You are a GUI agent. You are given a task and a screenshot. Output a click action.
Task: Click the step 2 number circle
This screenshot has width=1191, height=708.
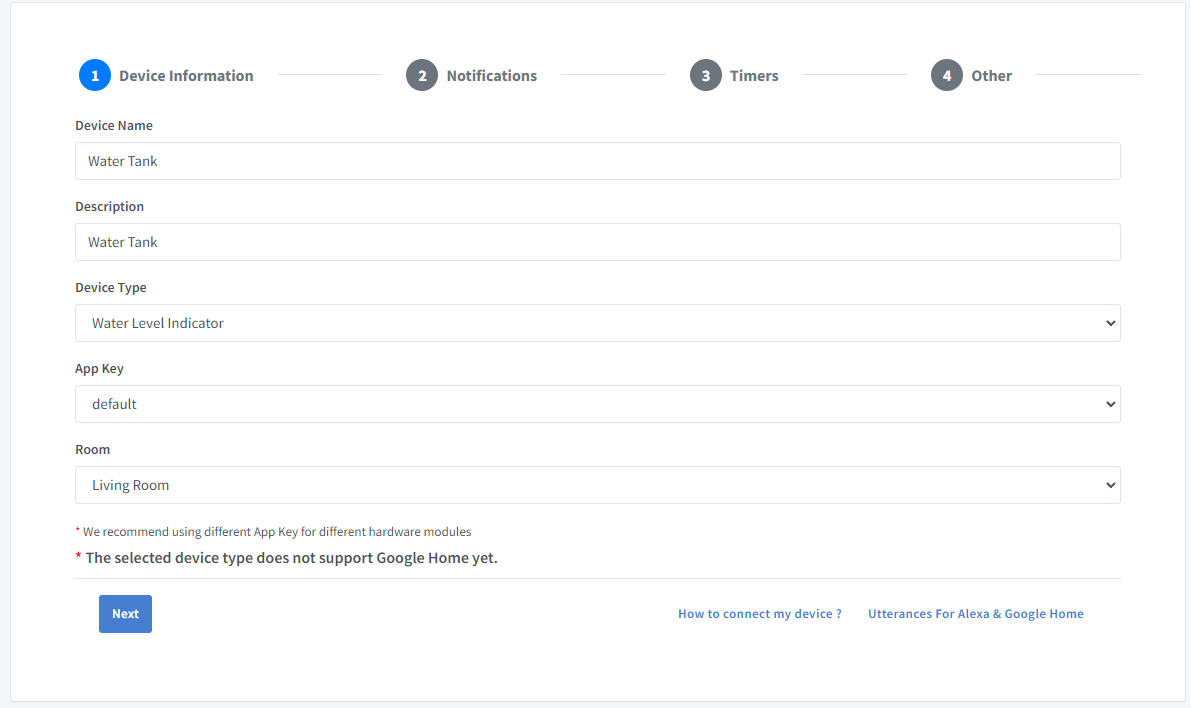coord(422,75)
